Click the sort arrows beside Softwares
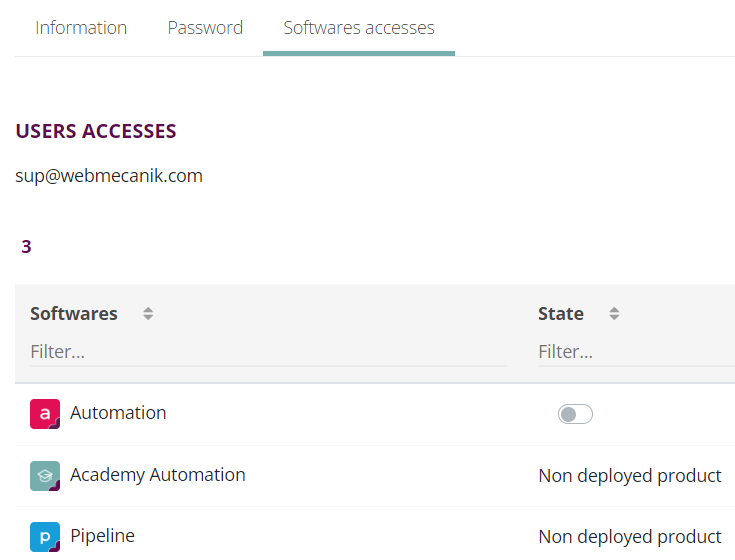Image resolution: width=735 pixels, height=560 pixels. click(x=148, y=314)
